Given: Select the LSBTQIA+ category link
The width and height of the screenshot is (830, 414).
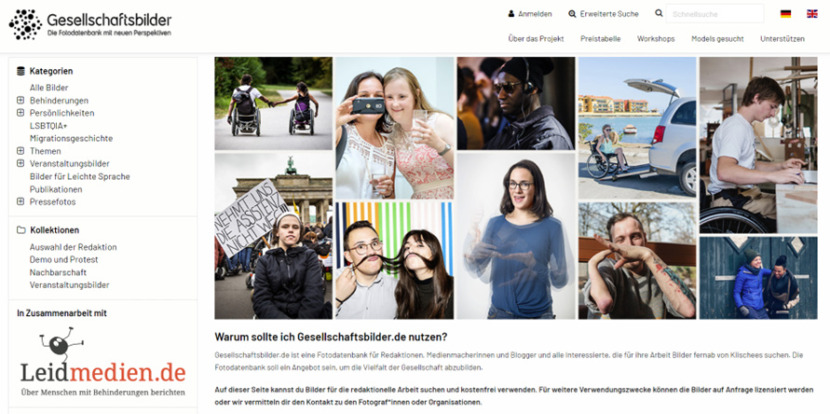Looking at the screenshot, I should (48, 125).
